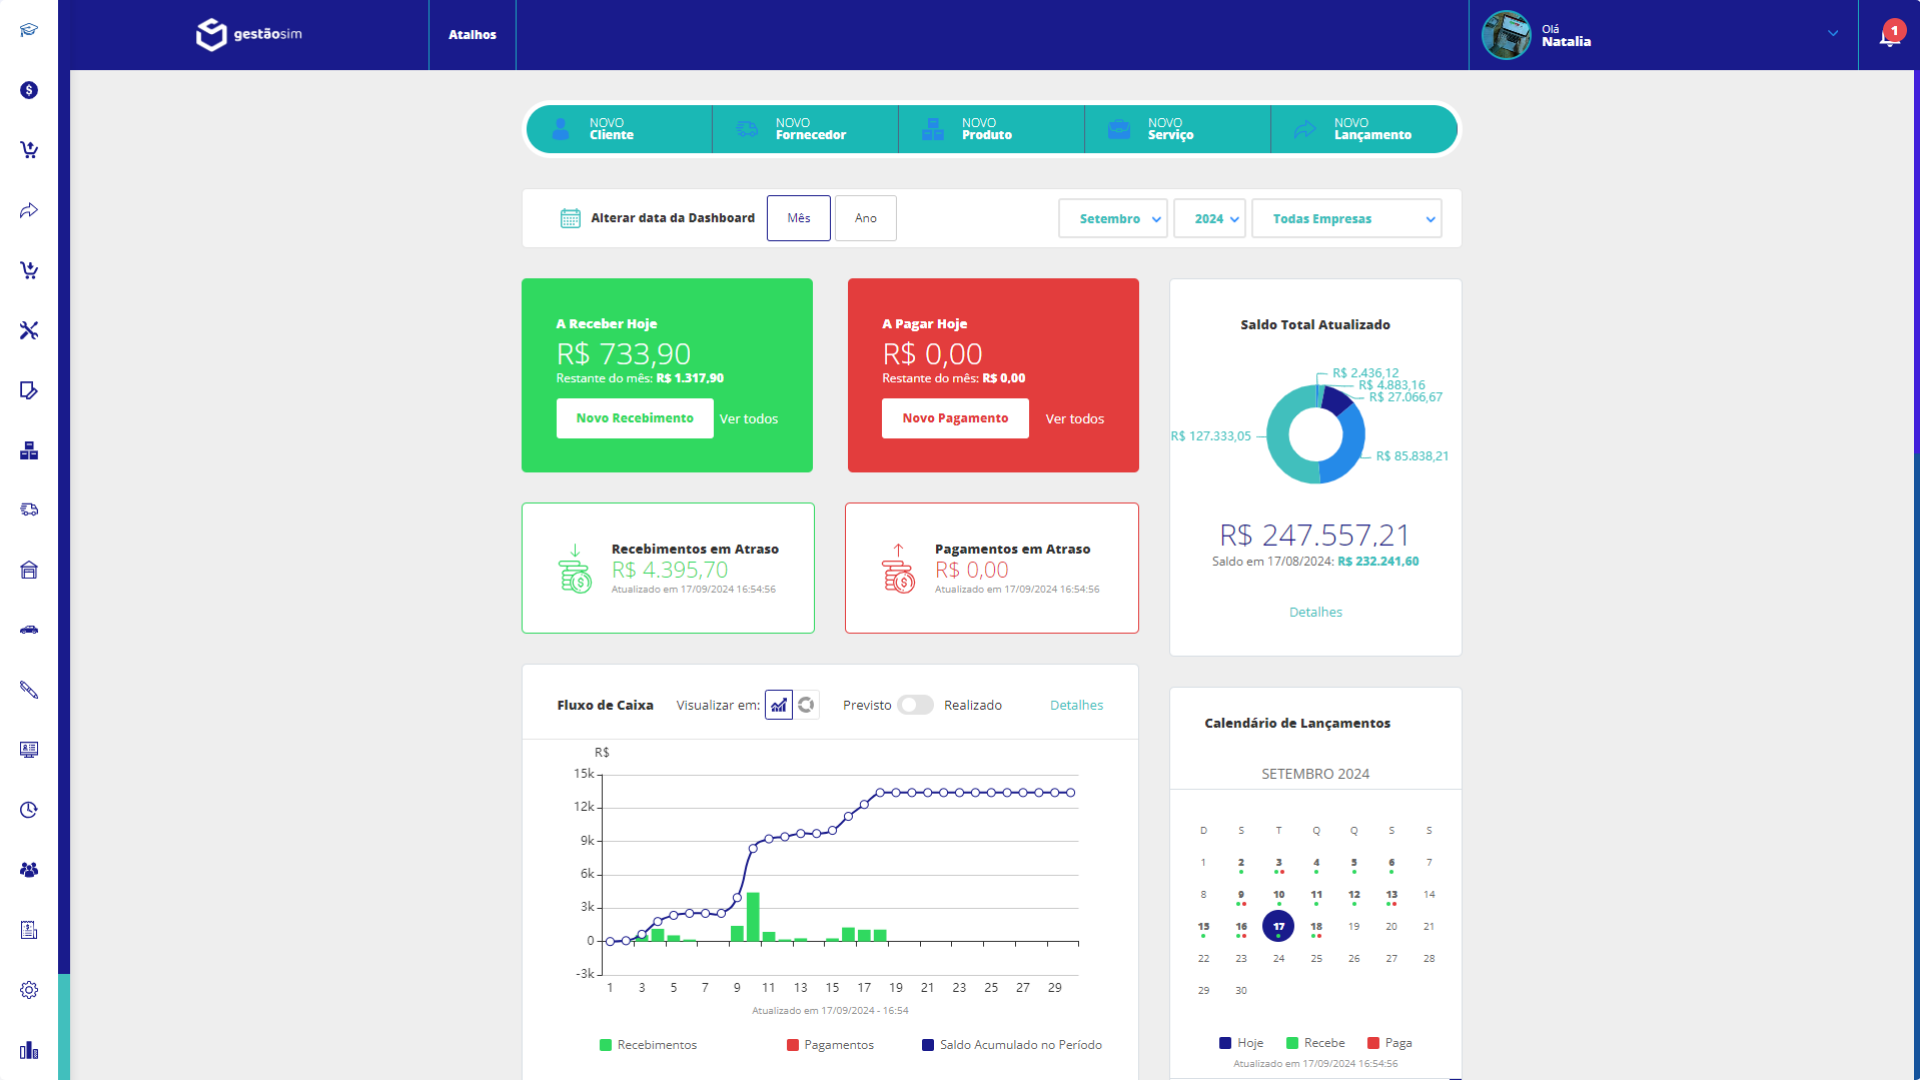Create Novo Produto shortcut
Screen dimensions: 1920x1080
point(991,129)
